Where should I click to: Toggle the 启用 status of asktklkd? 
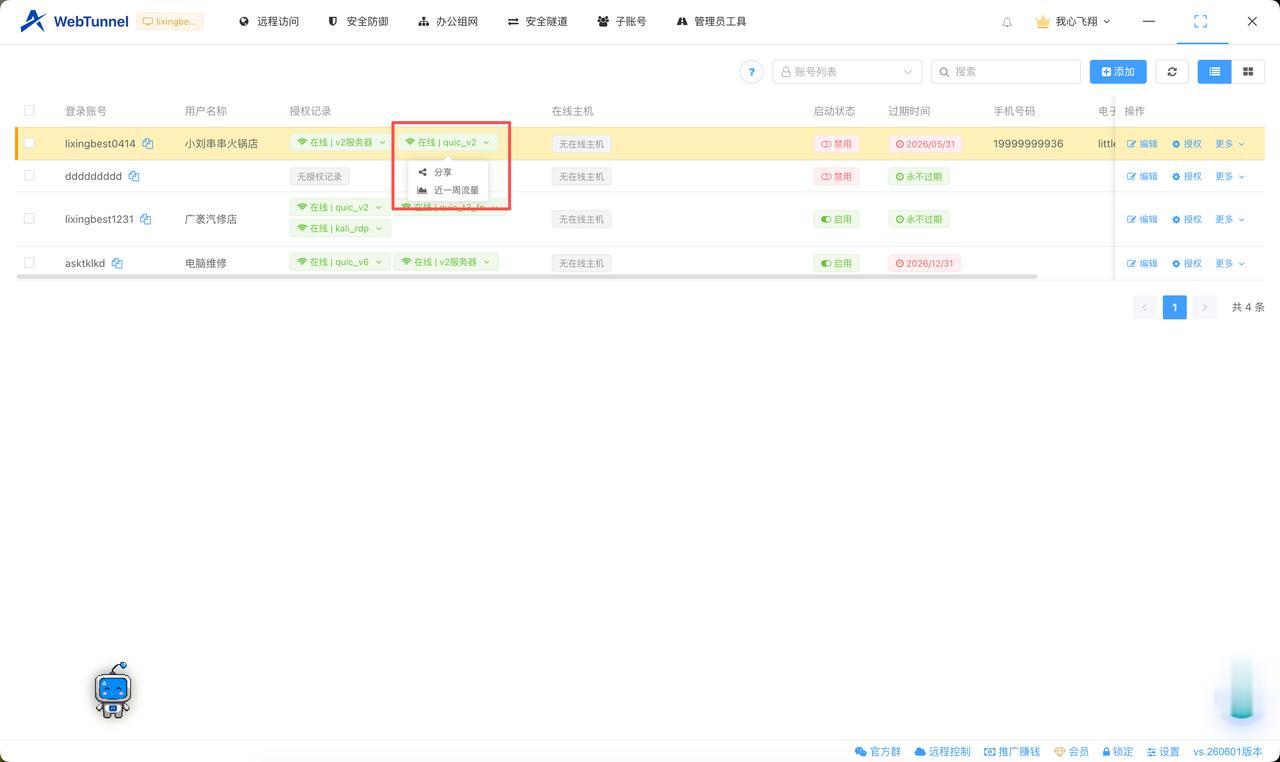[836, 263]
